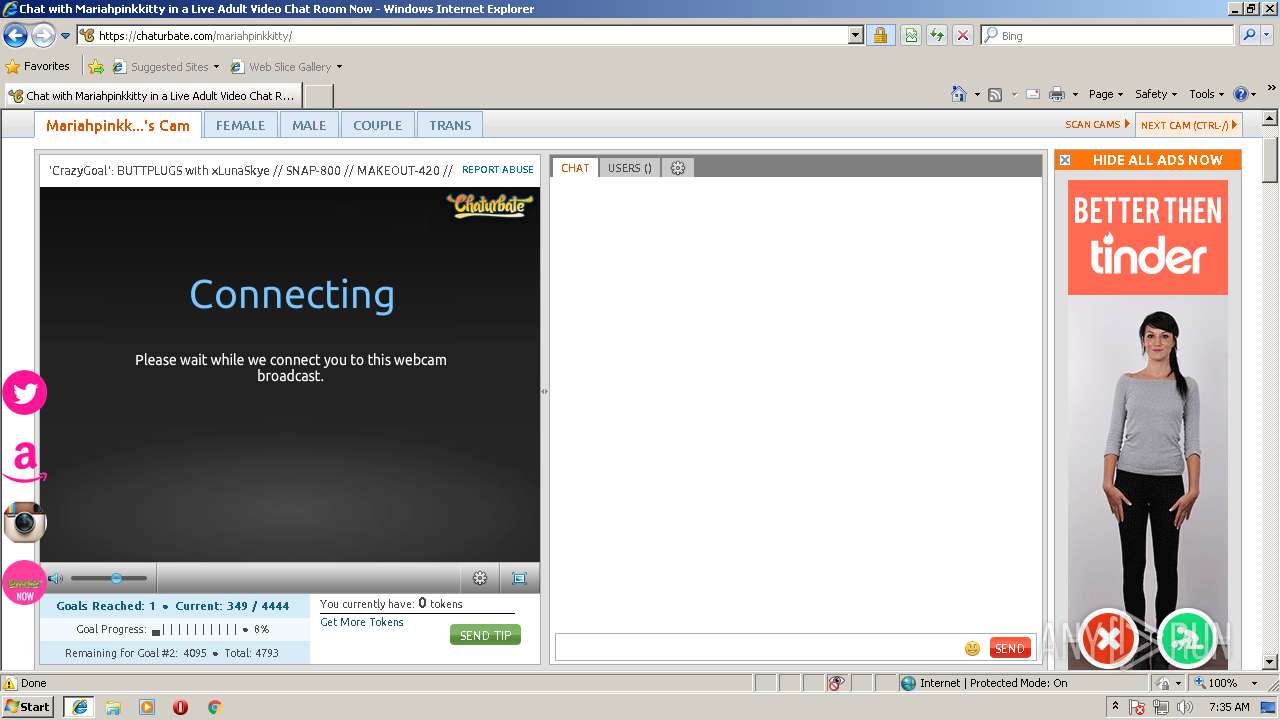
Task: Click the Better Then Tinder ad
Action: click(1148, 425)
